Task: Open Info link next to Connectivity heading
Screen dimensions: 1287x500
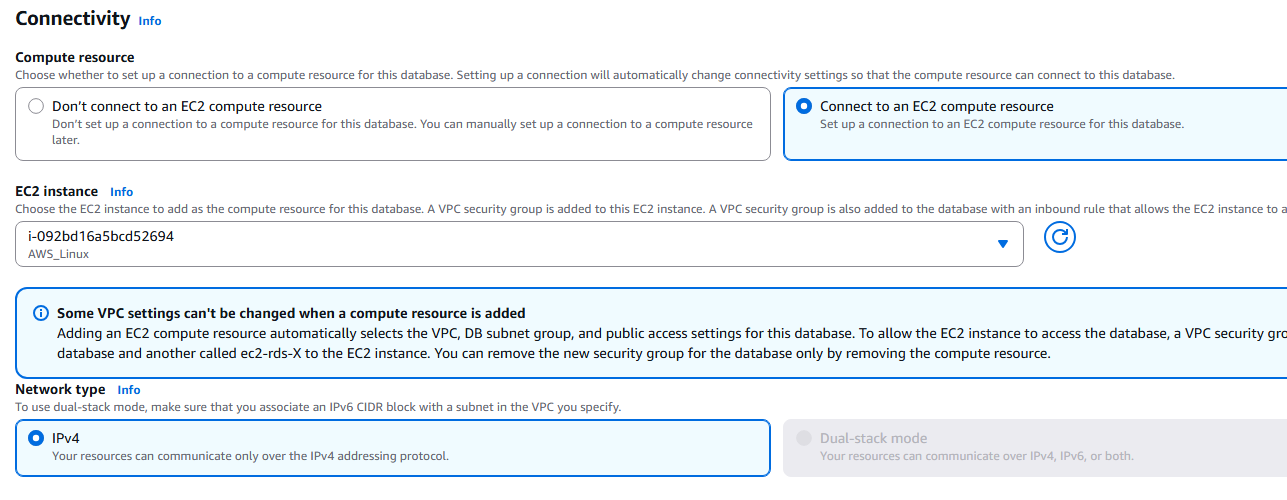Action: tap(149, 21)
